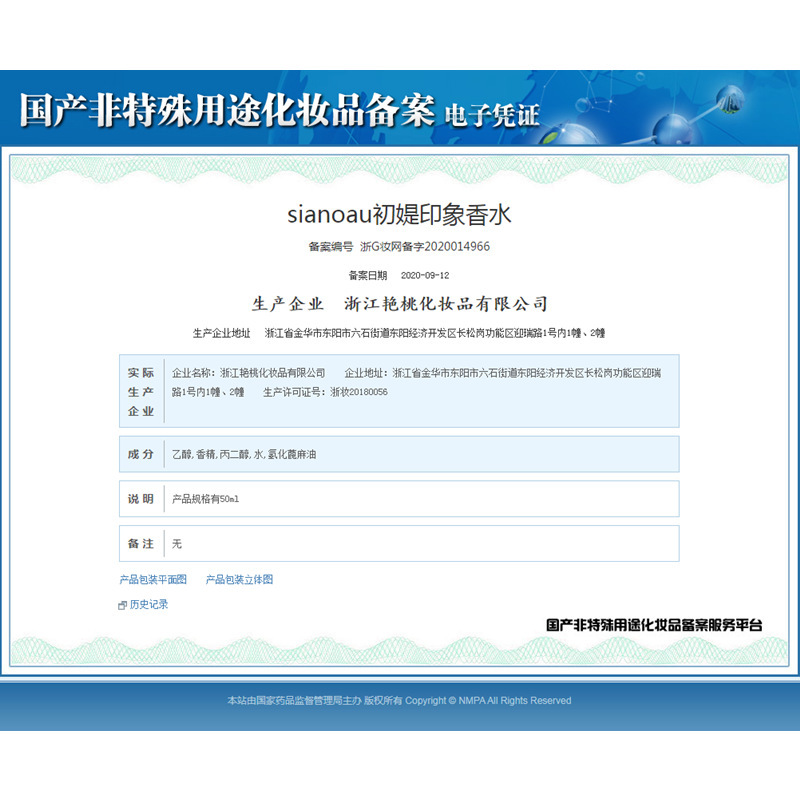The width and height of the screenshot is (800, 800).
Task: Click the 生产企业地址 label
Action: click(221, 333)
